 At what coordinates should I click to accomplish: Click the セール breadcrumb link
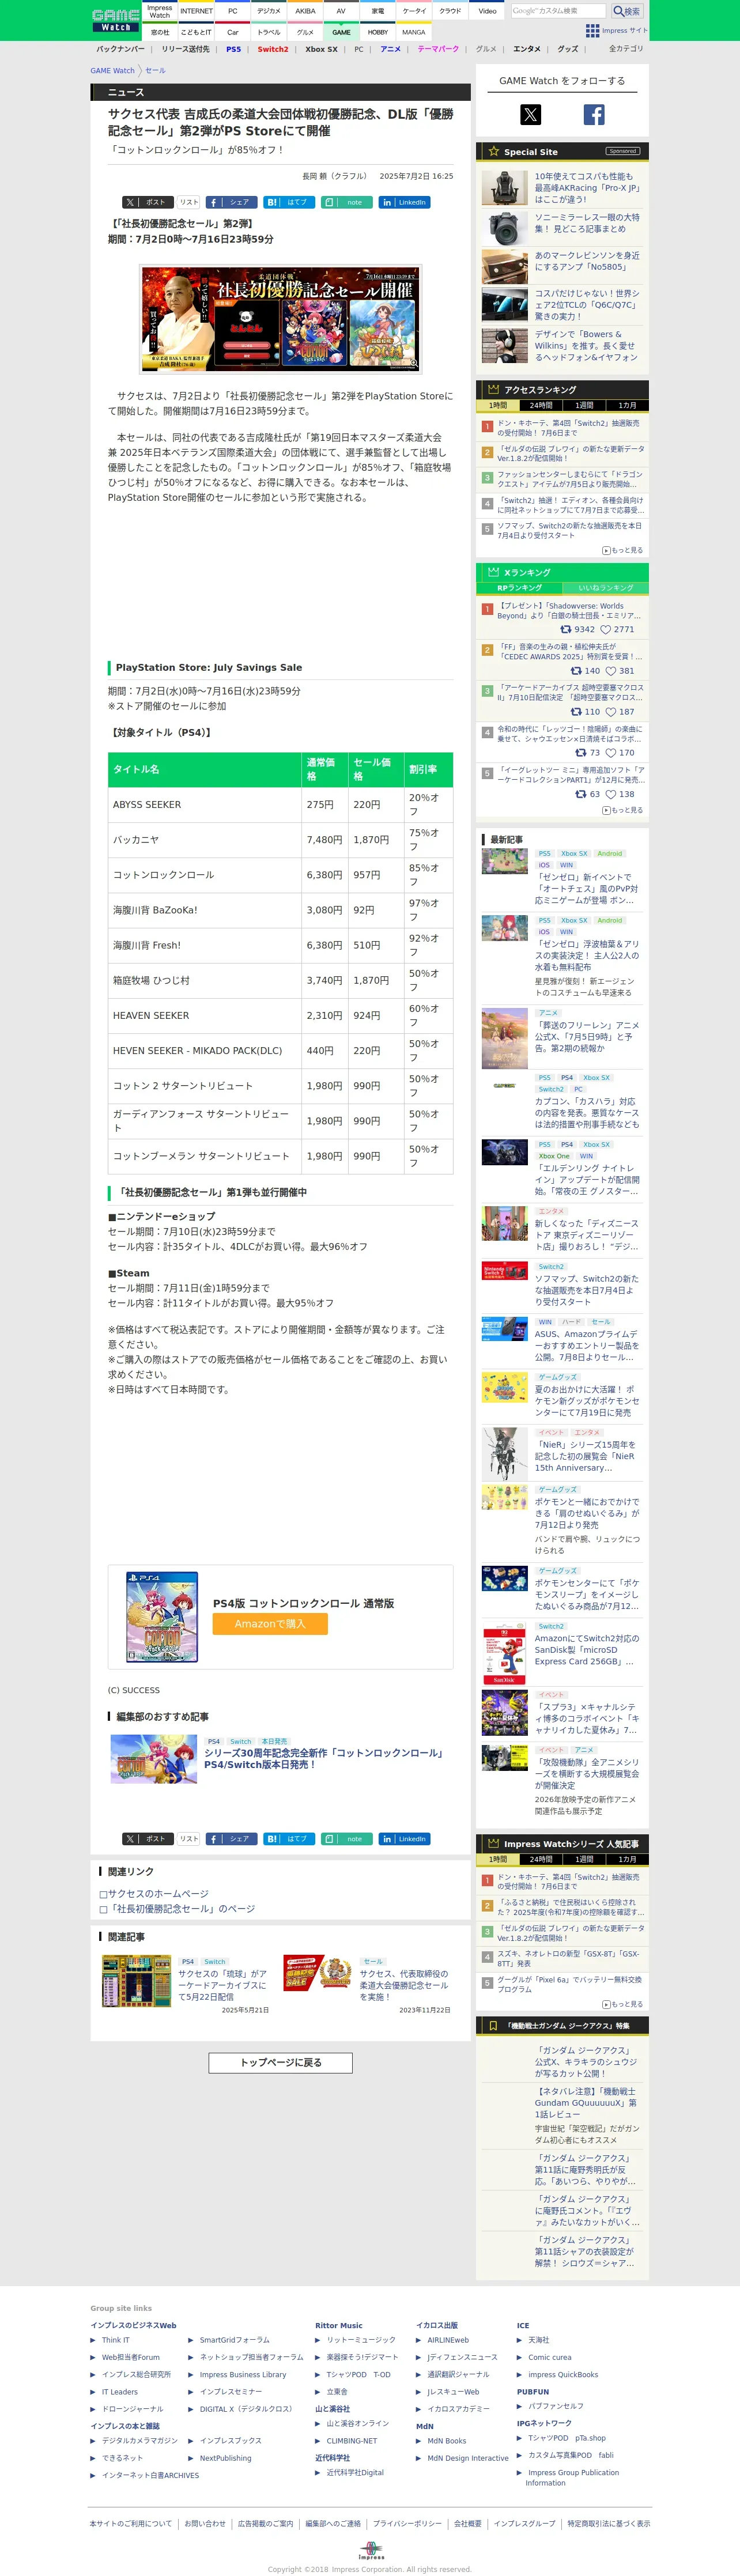tap(155, 71)
